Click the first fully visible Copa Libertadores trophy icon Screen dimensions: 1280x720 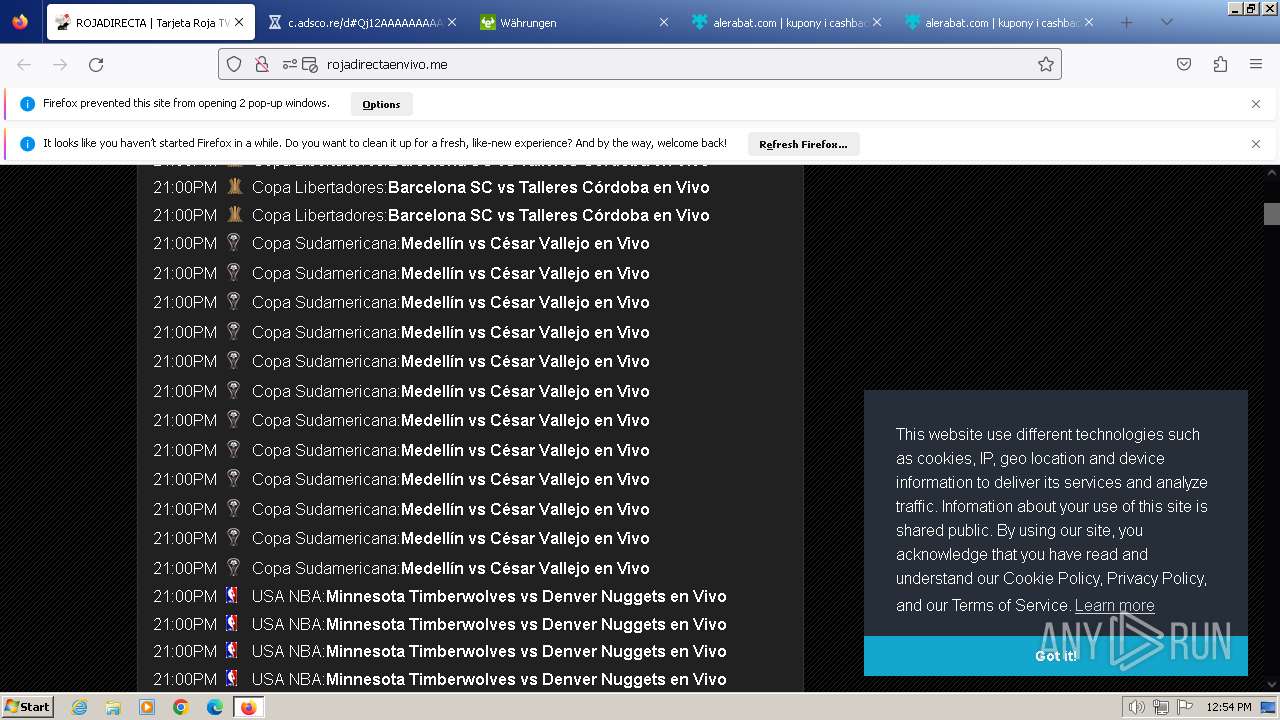click(234, 186)
